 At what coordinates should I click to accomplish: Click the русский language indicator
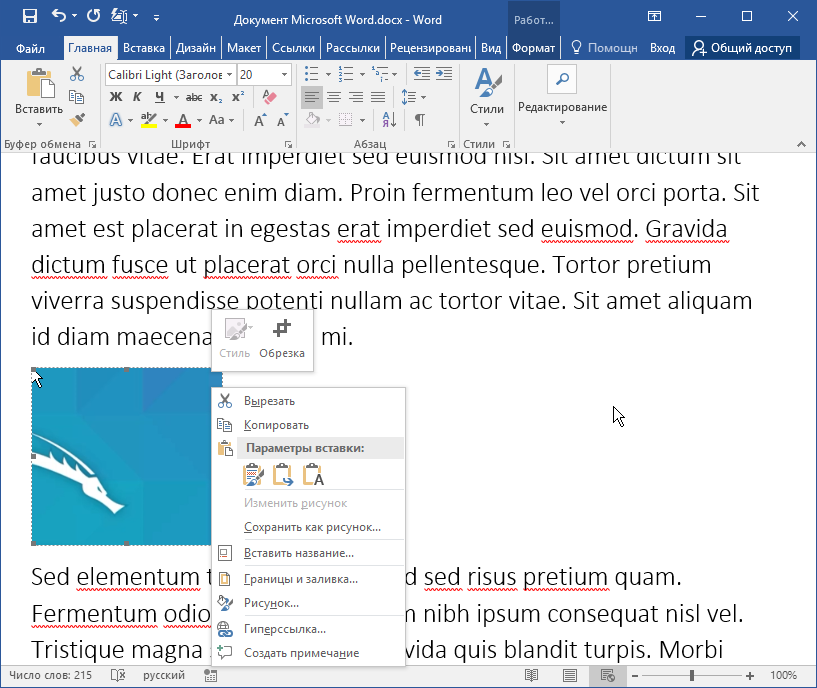(164, 675)
